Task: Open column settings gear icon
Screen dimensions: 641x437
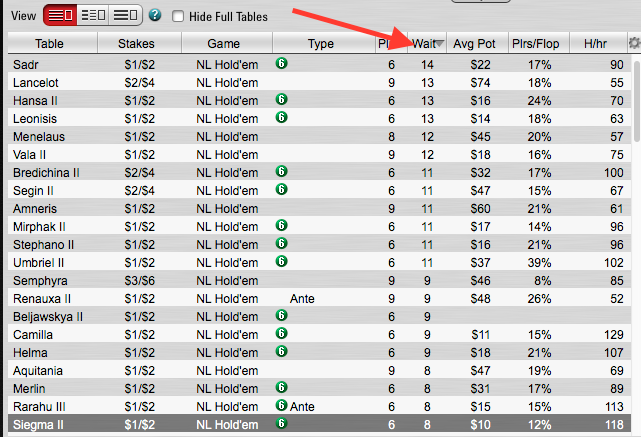Action: [x=633, y=42]
